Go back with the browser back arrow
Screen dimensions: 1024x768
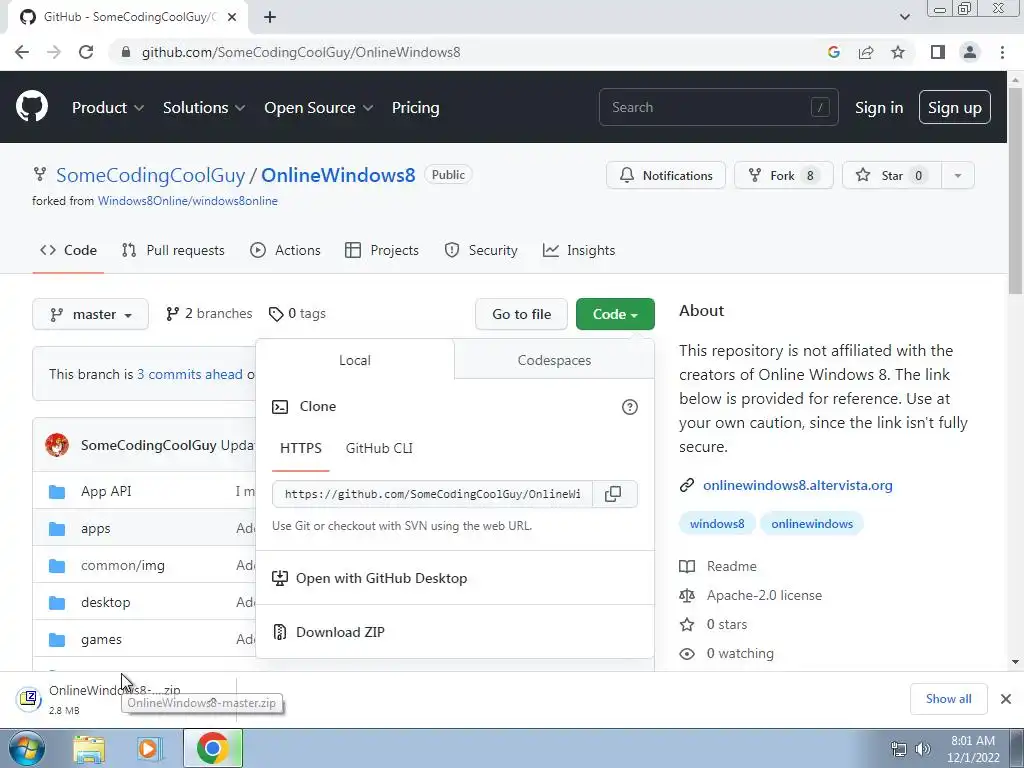pos(22,52)
